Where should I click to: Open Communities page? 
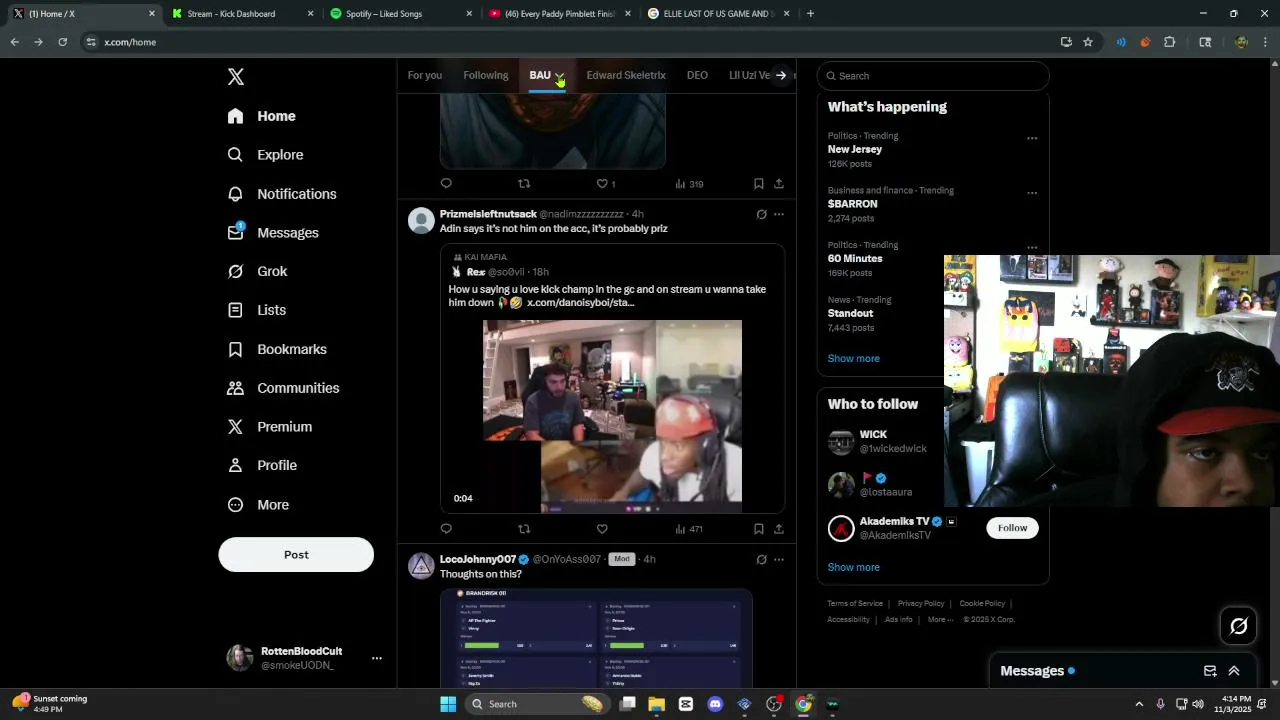[283, 388]
